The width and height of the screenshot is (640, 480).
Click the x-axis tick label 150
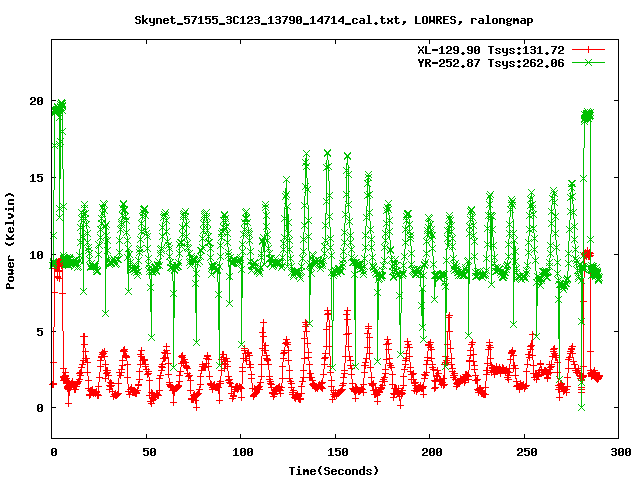point(338,452)
